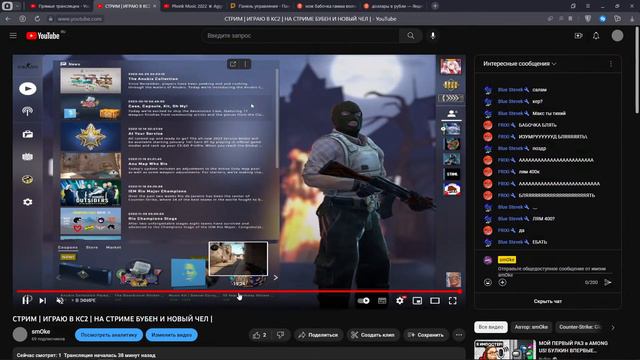
Task: Go to YouTube home via logo
Action: (x=43, y=36)
